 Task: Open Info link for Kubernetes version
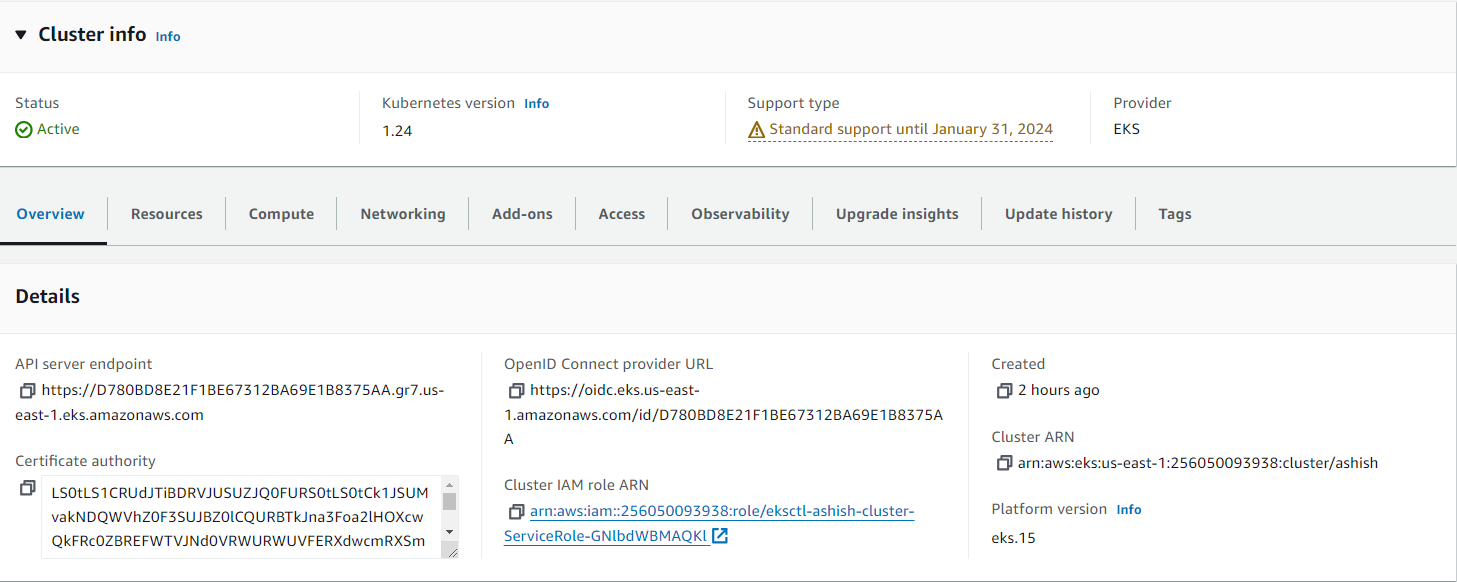[x=537, y=103]
